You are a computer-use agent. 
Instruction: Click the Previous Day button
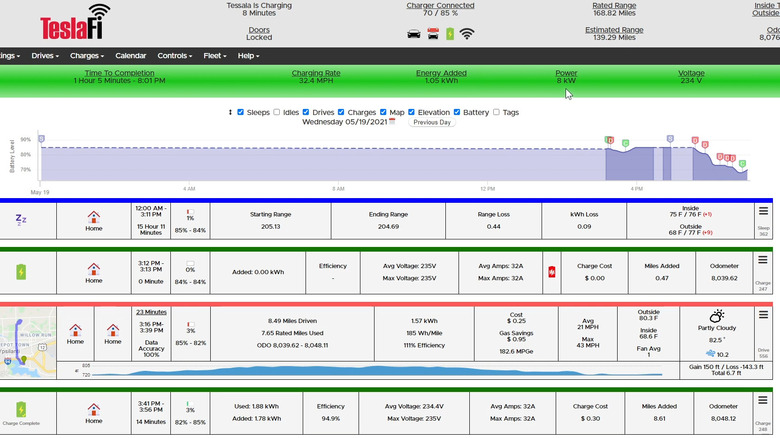432,122
